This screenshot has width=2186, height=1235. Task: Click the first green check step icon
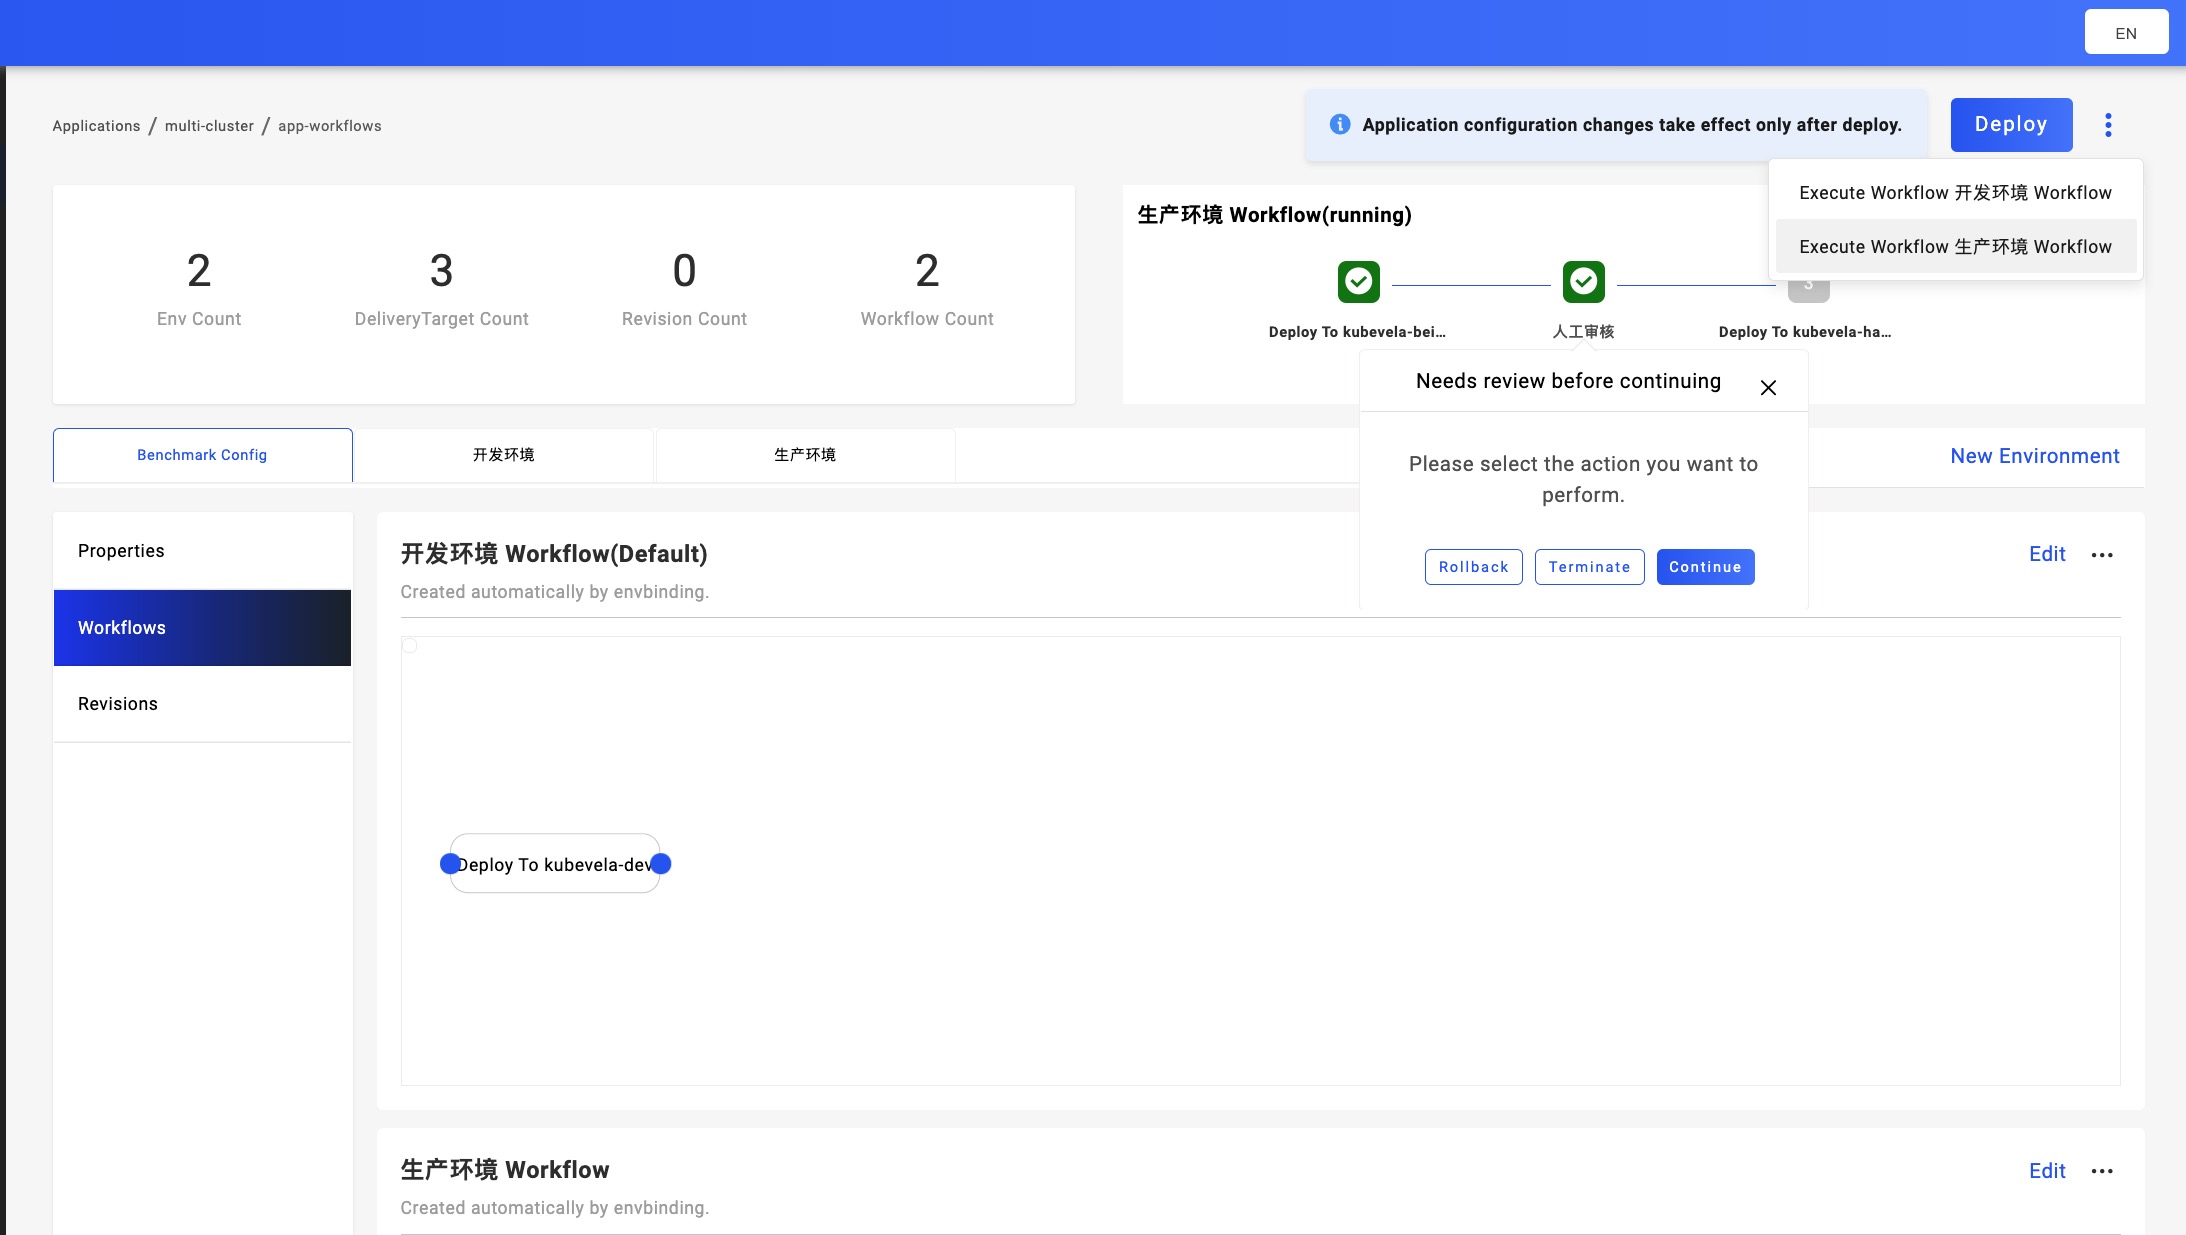tap(1358, 282)
